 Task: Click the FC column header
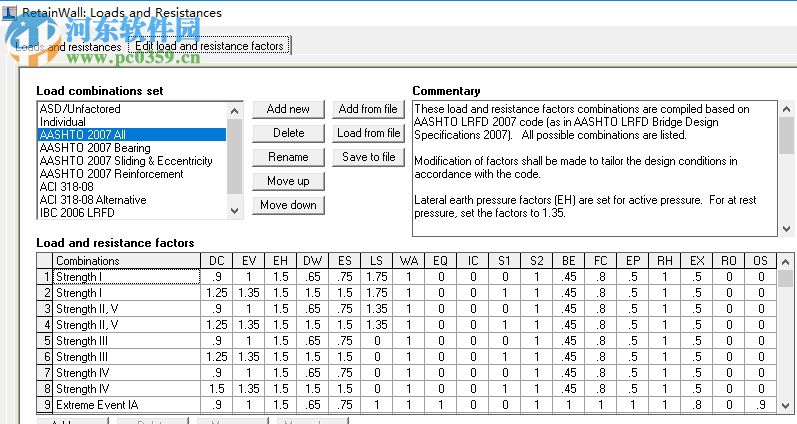point(601,261)
